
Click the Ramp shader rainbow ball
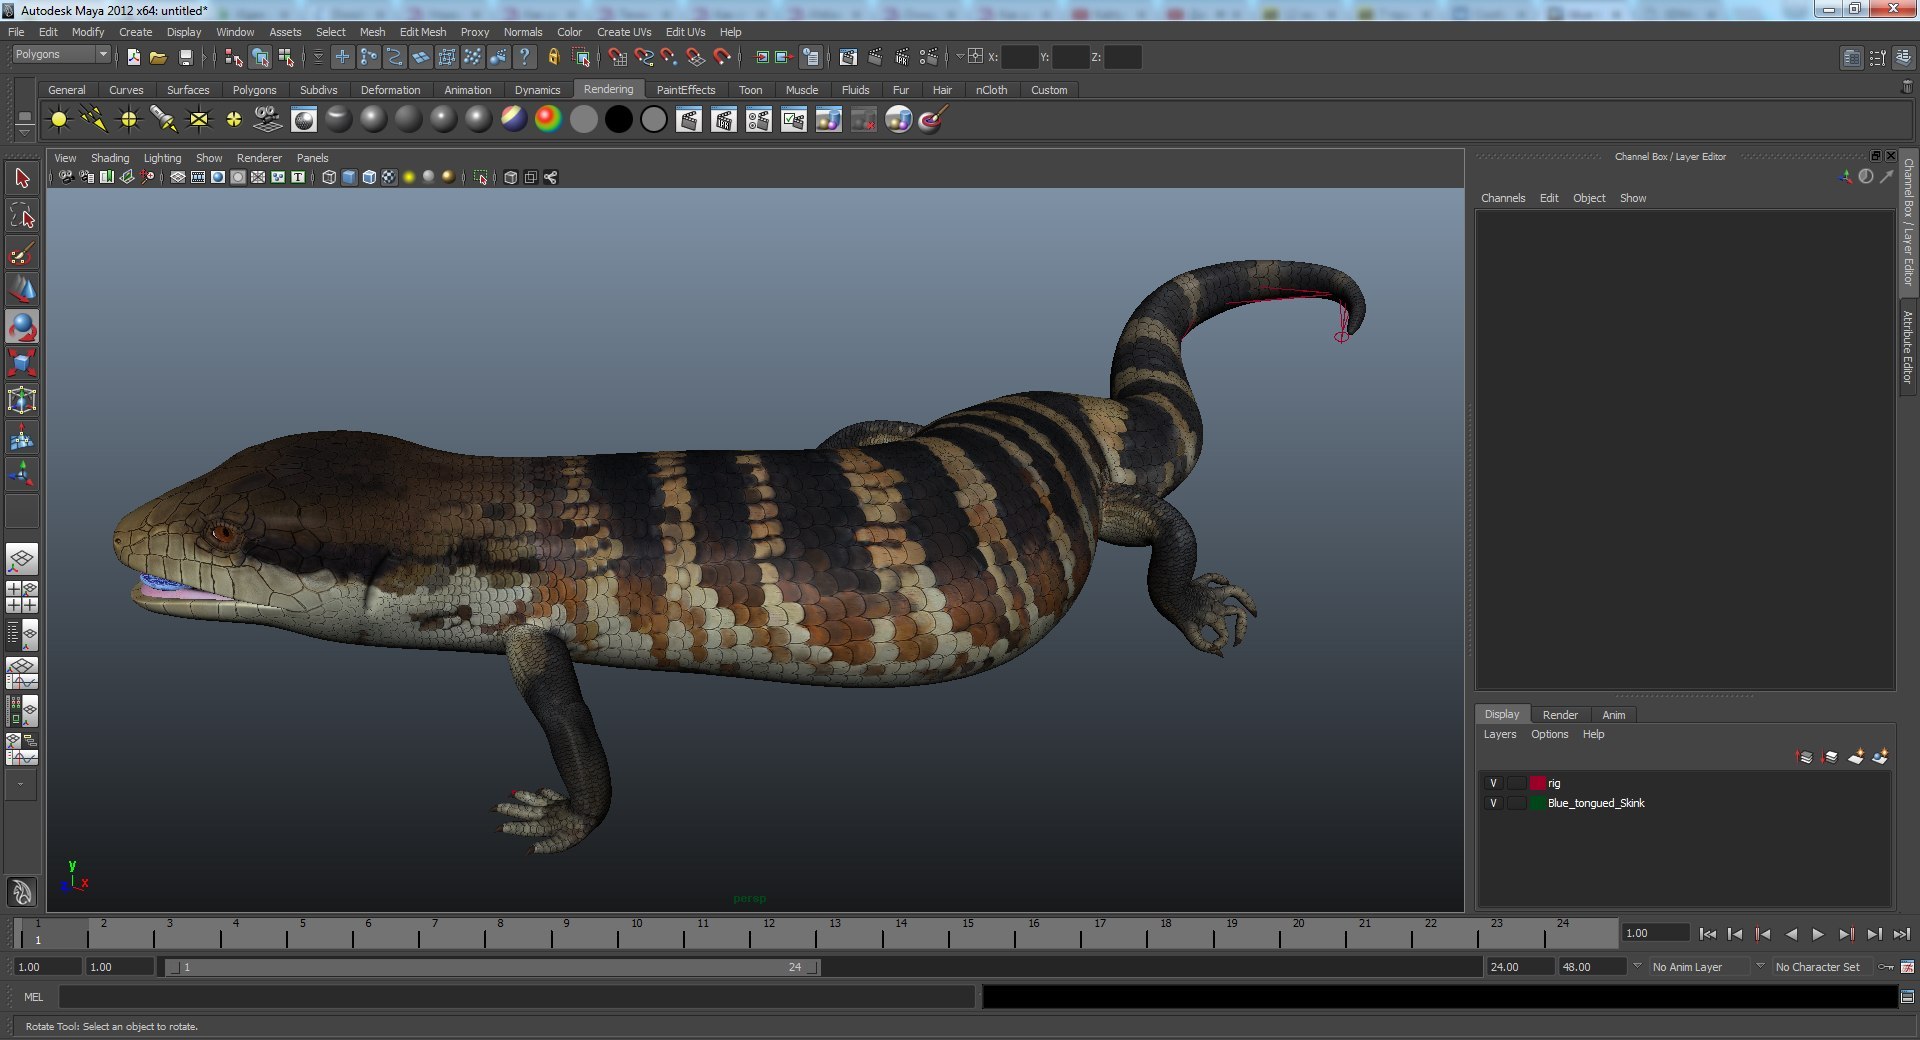tap(548, 120)
